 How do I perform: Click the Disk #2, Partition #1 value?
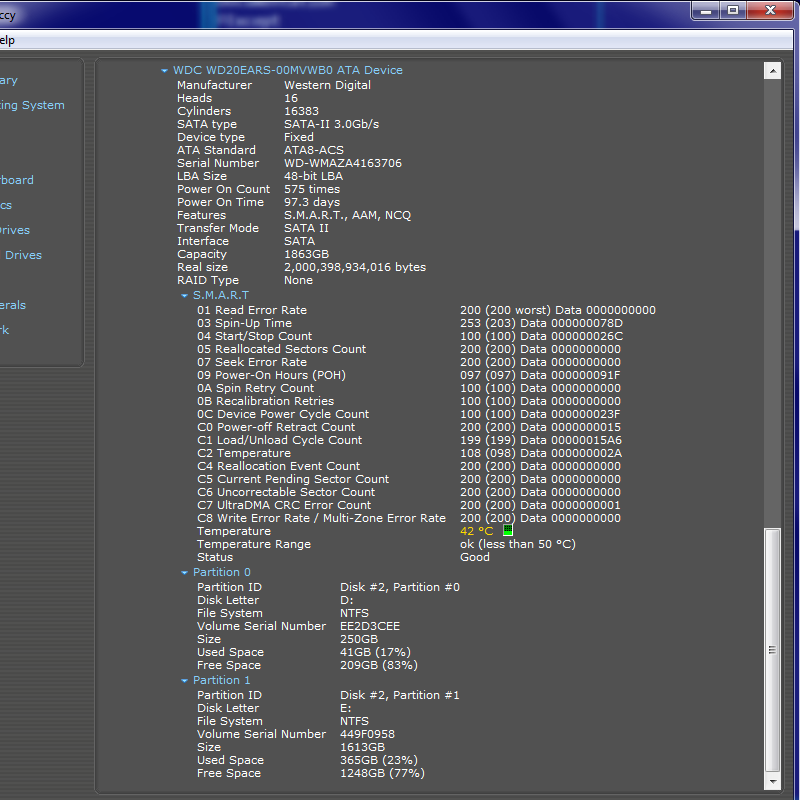(399, 695)
